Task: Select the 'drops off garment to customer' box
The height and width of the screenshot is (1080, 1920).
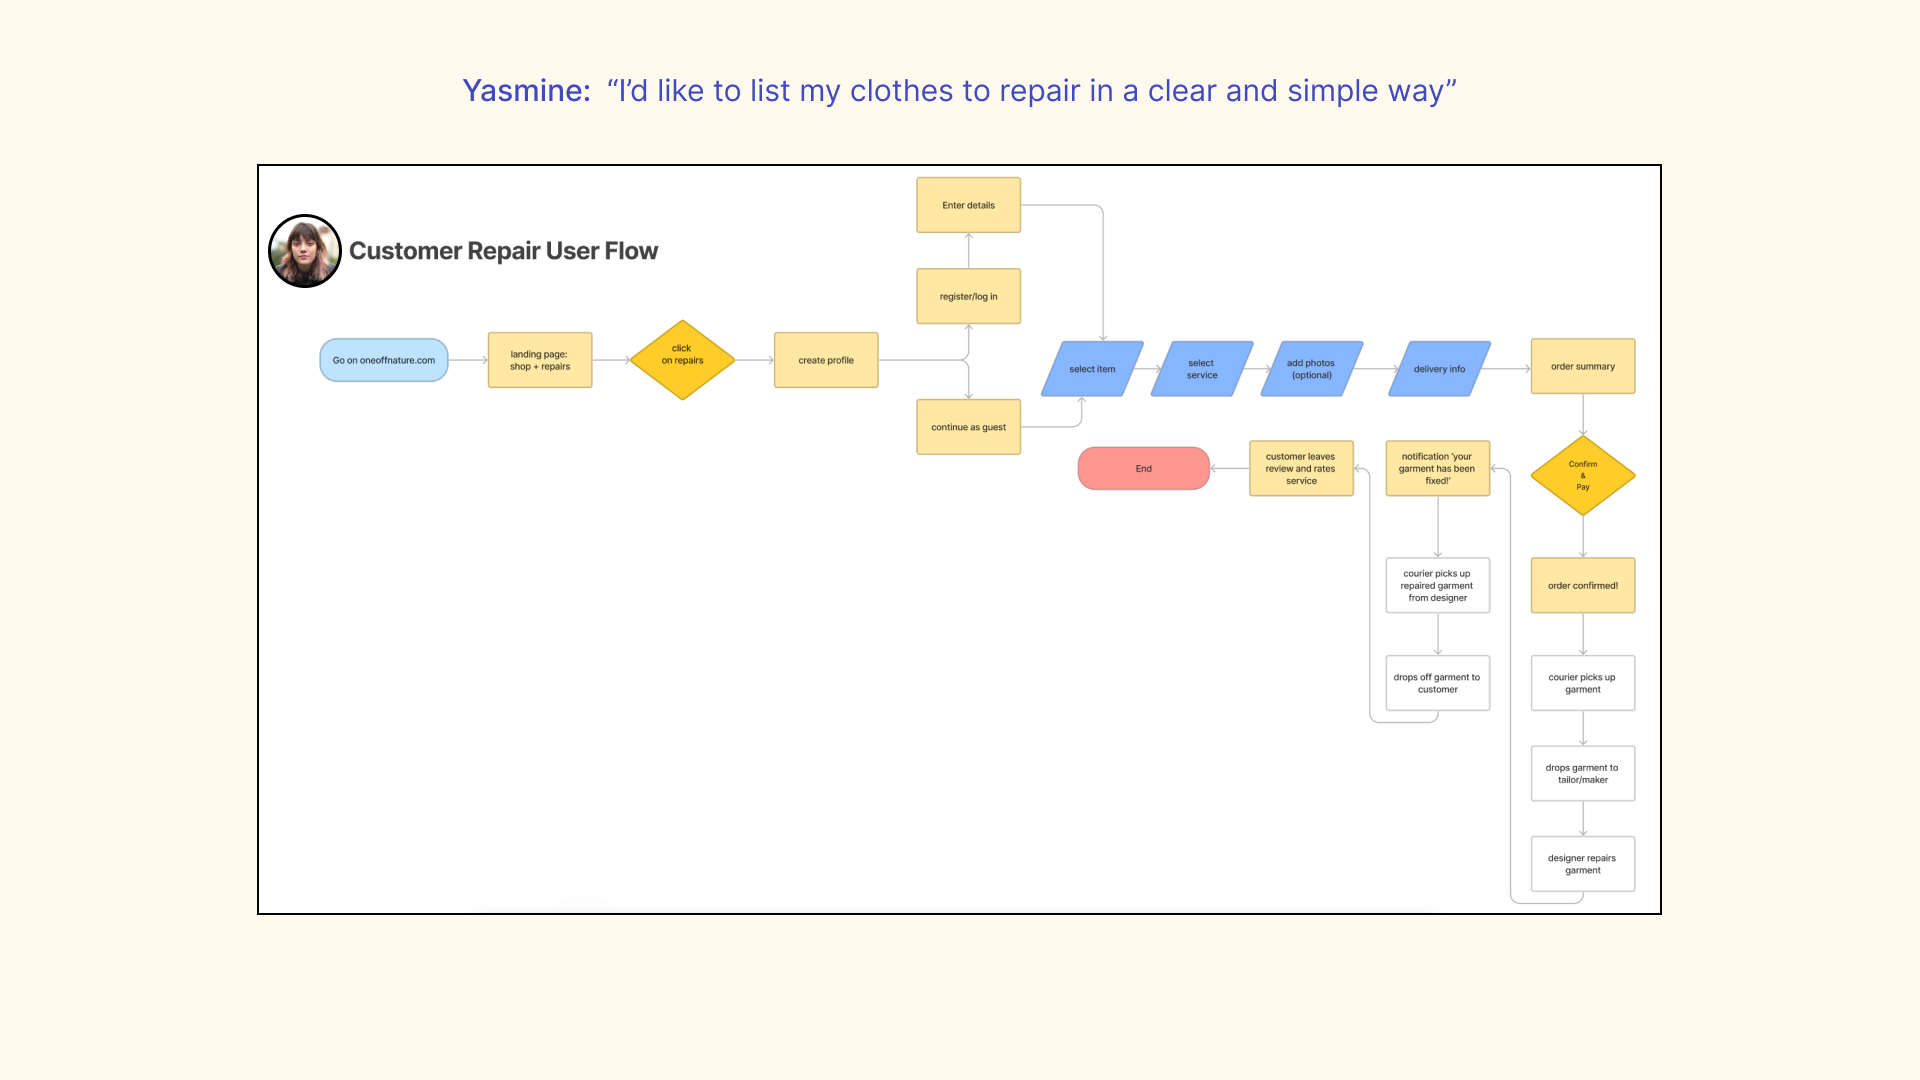Action: pos(1437,683)
